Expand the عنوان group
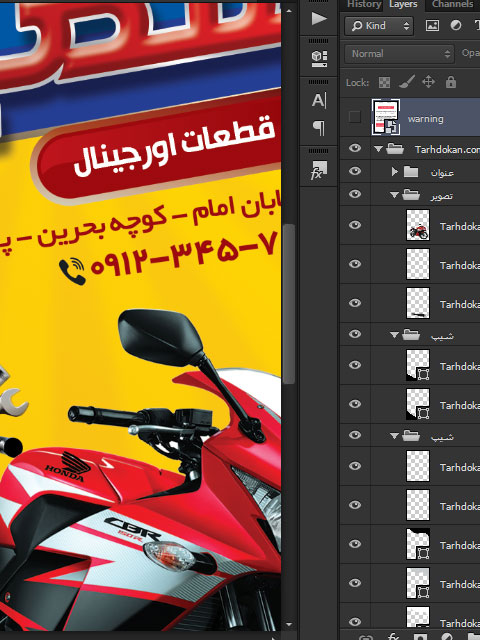480x640 pixels. point(394,172)
